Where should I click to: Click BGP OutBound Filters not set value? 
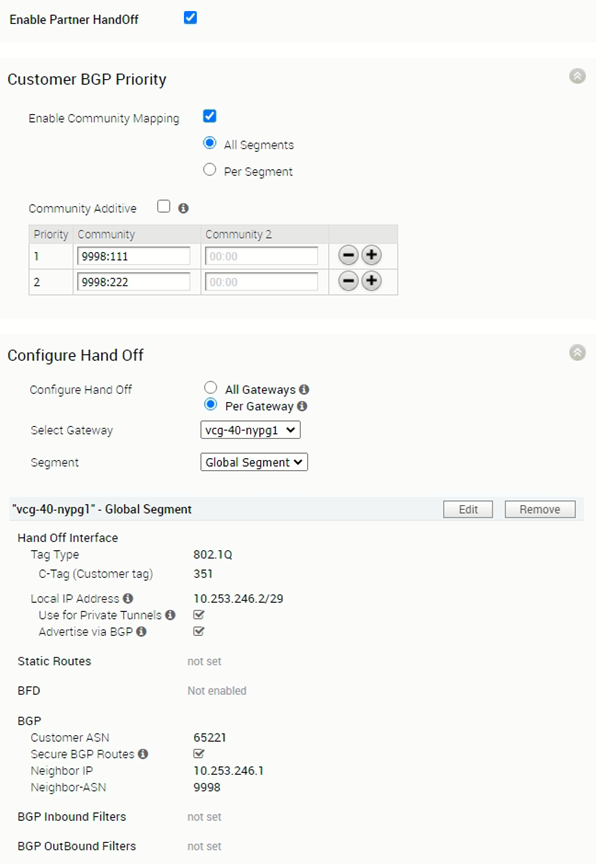[x=204, y=846]
